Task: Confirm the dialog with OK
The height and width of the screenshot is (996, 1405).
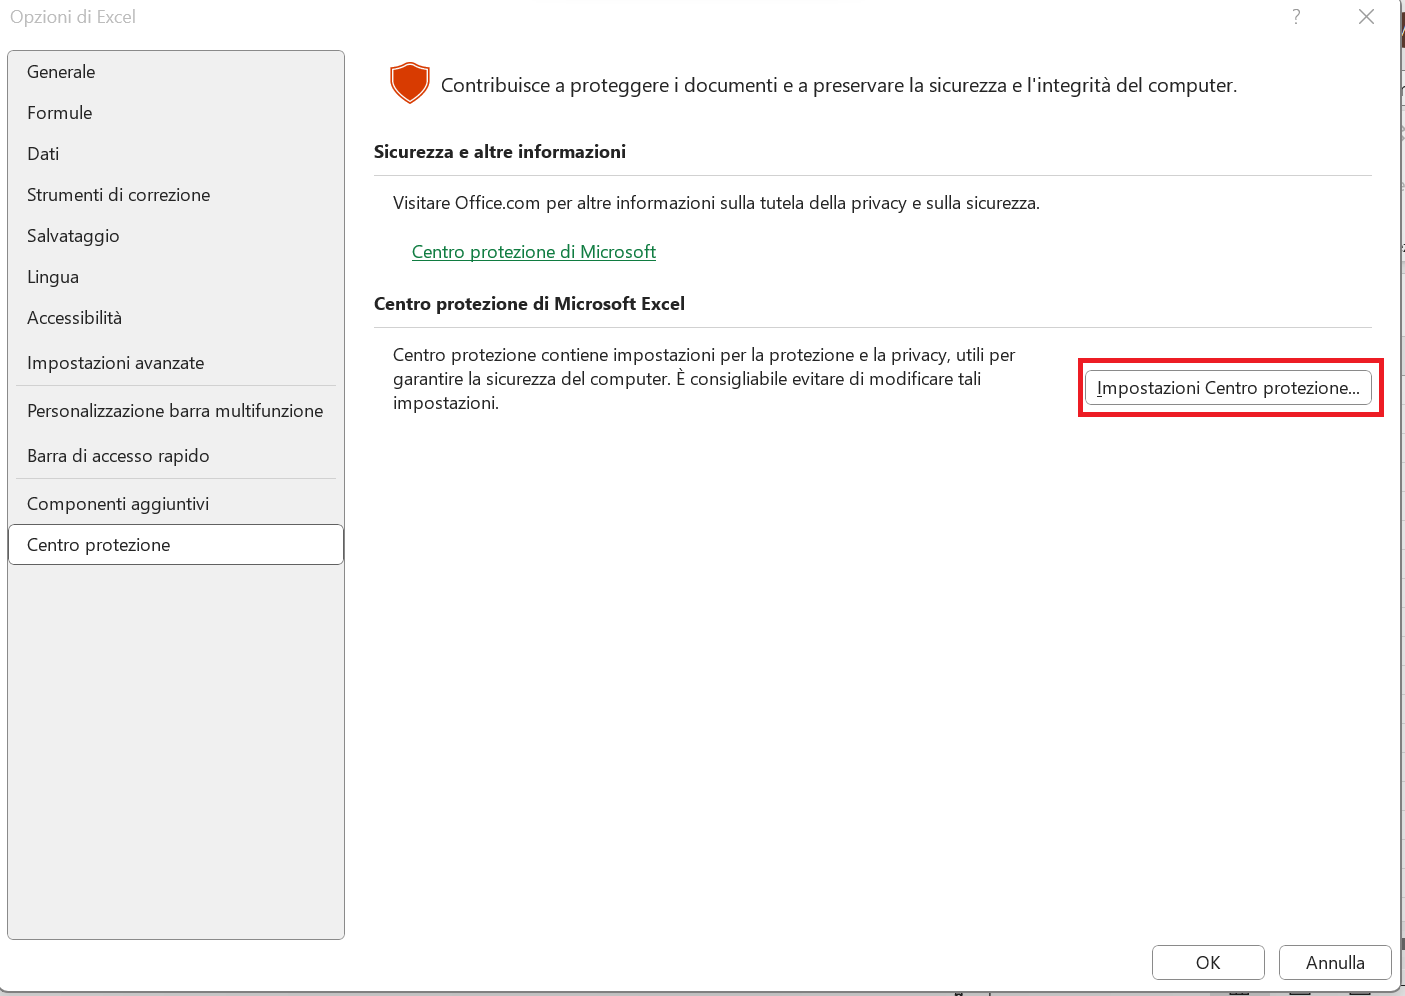Action: click(1208, 962)
